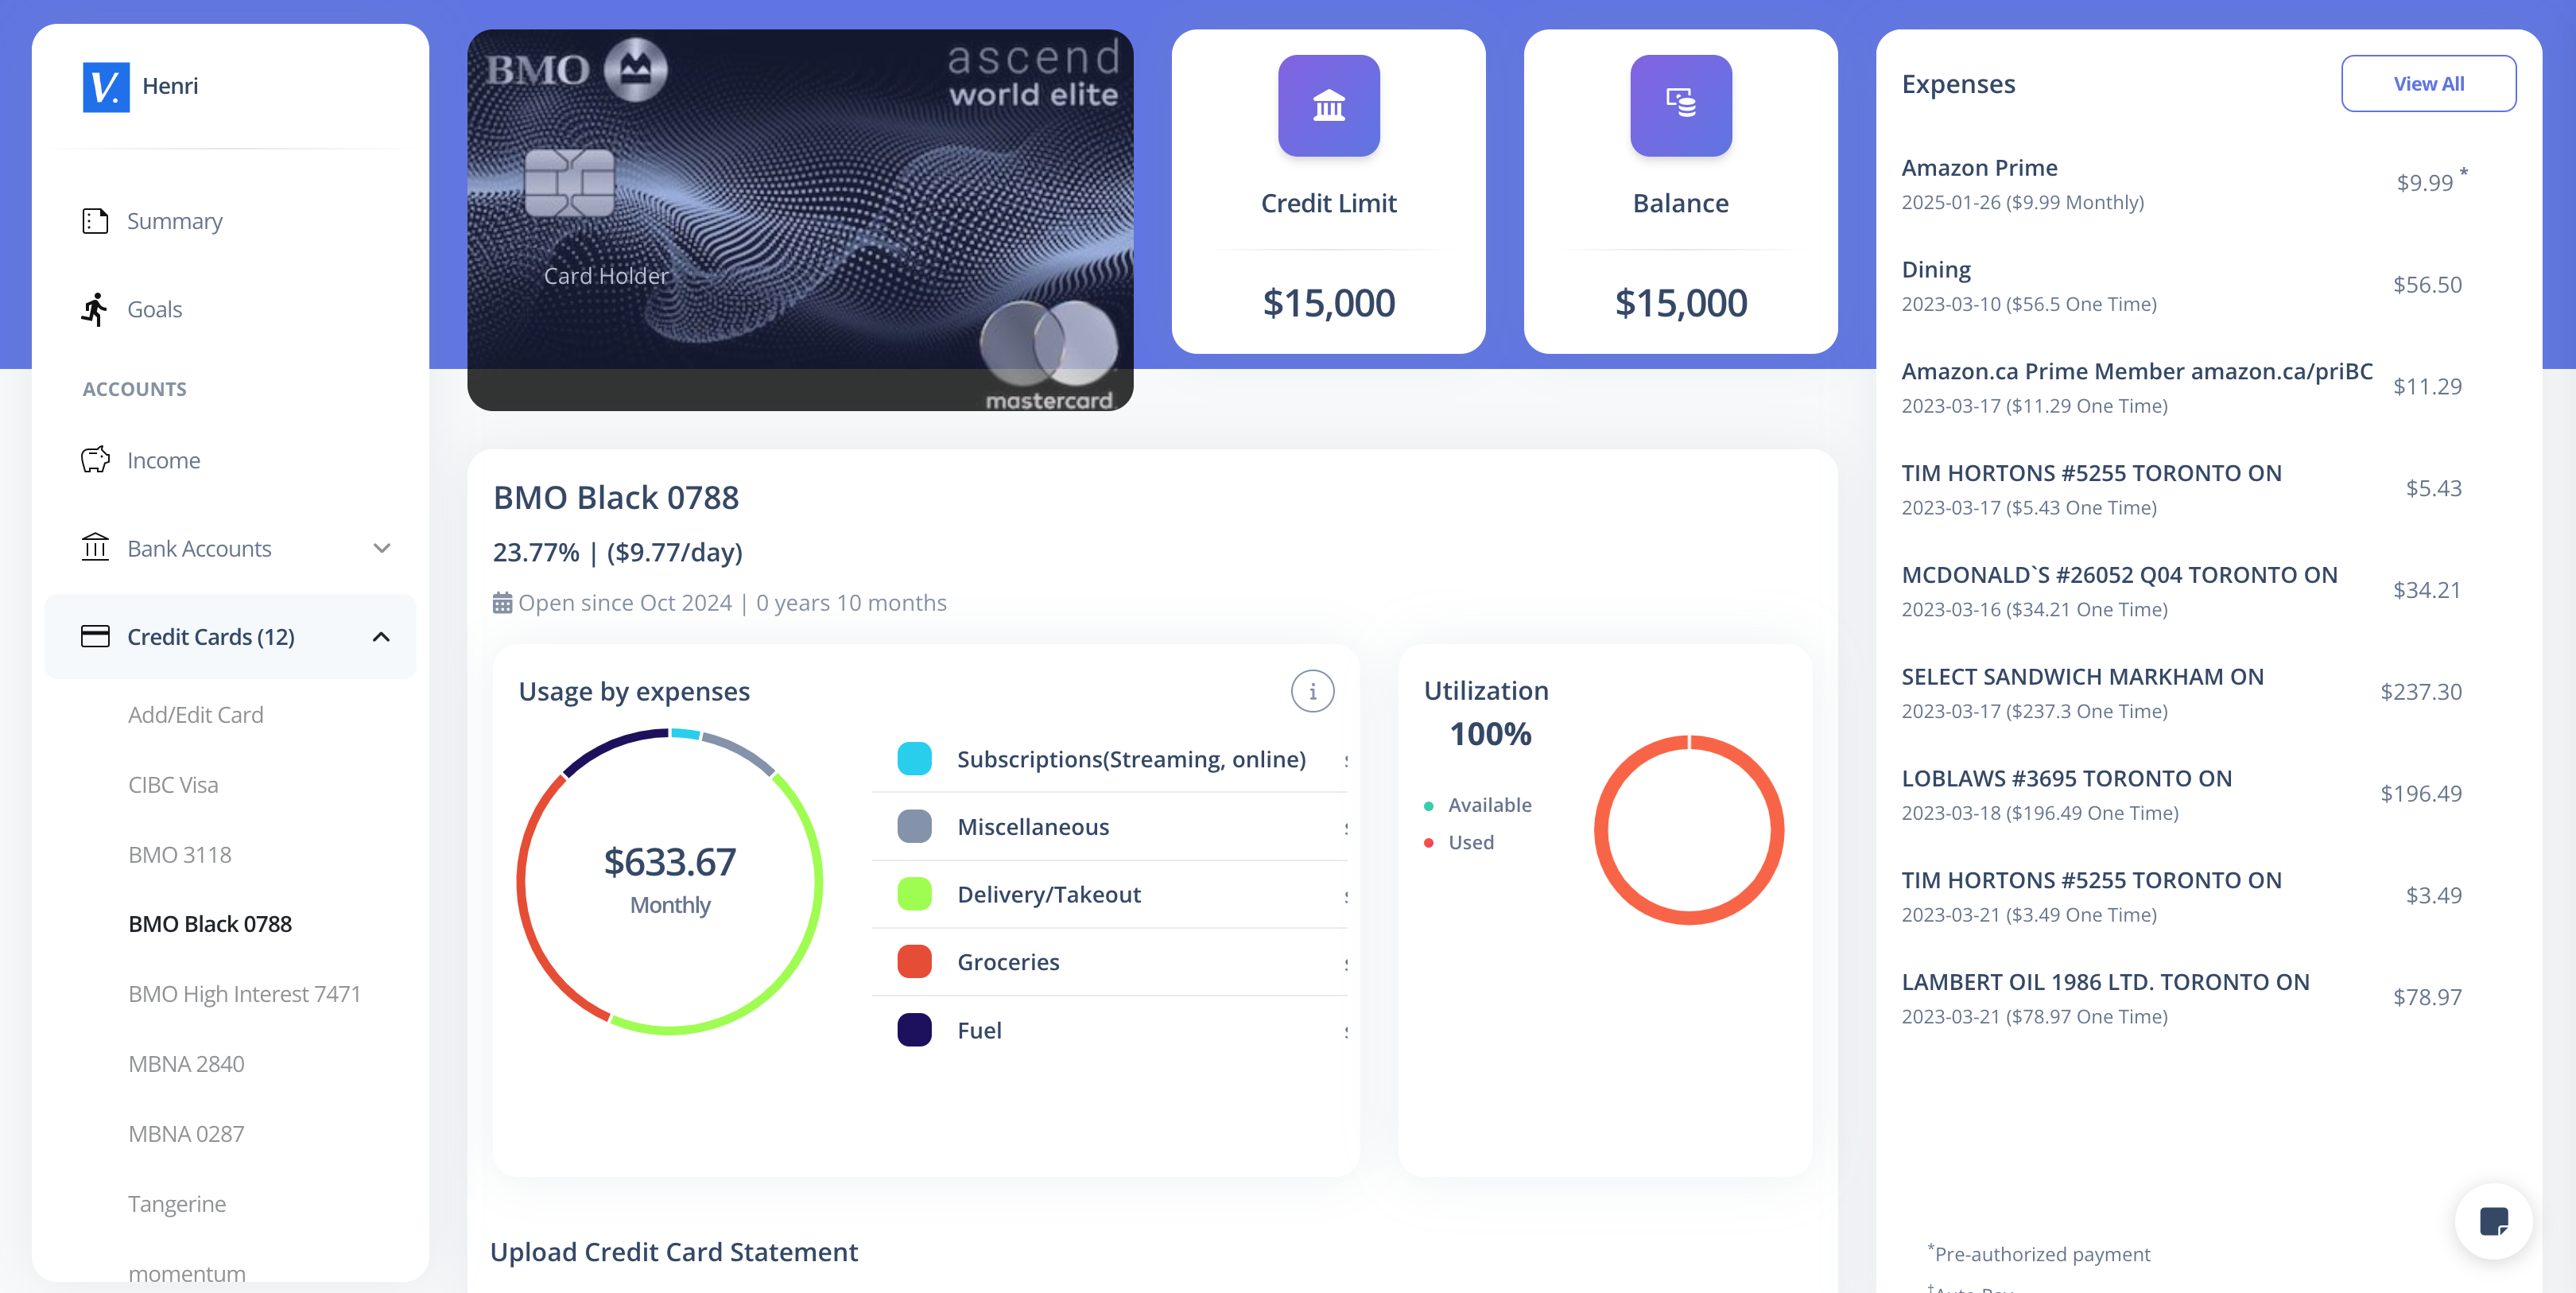
Task: Click the Amazon.ca Prime Member expense
Action: (x=2182, y=388)
